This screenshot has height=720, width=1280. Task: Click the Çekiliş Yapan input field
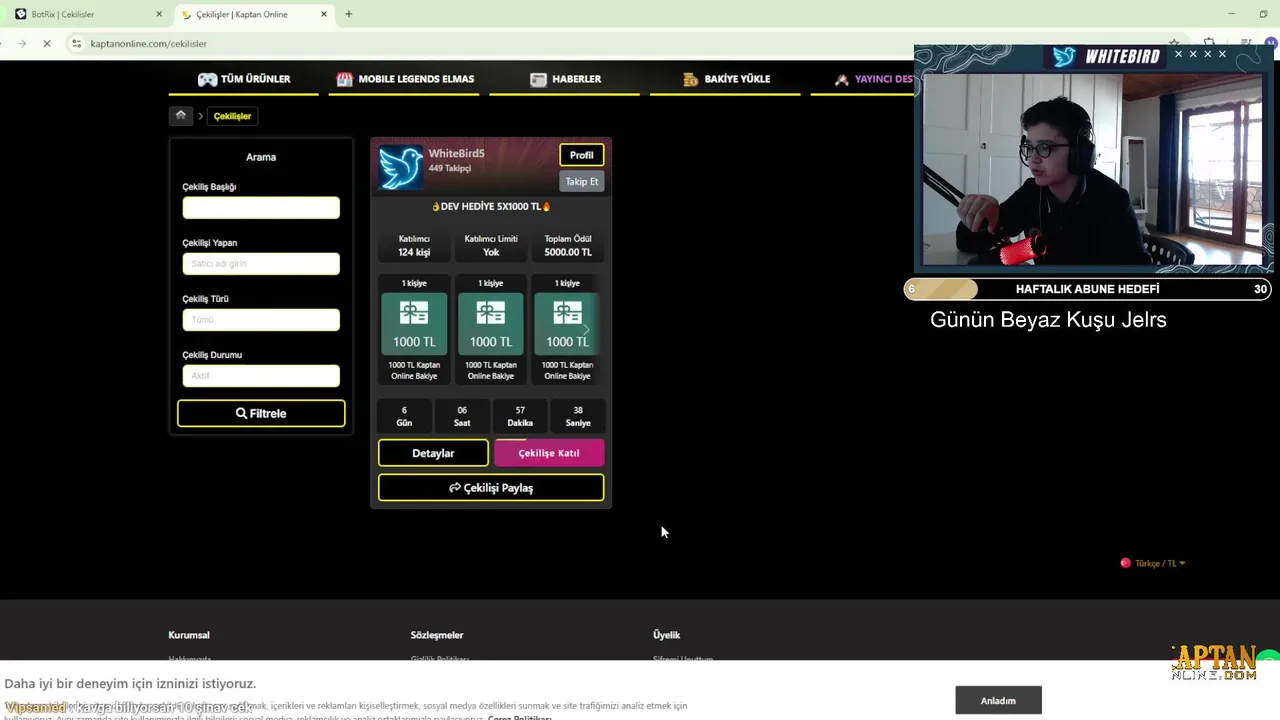pos(261,264)
